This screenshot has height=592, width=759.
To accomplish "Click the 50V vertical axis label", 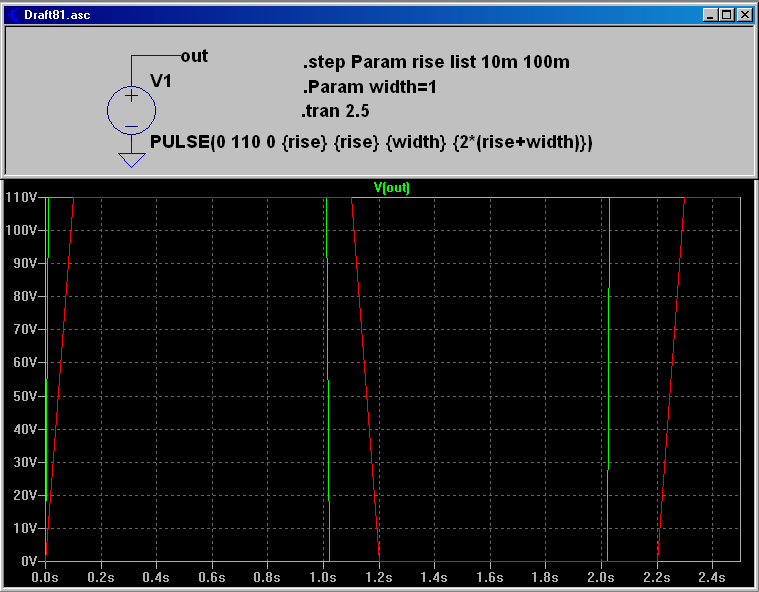I will click(x=25, y=396).
